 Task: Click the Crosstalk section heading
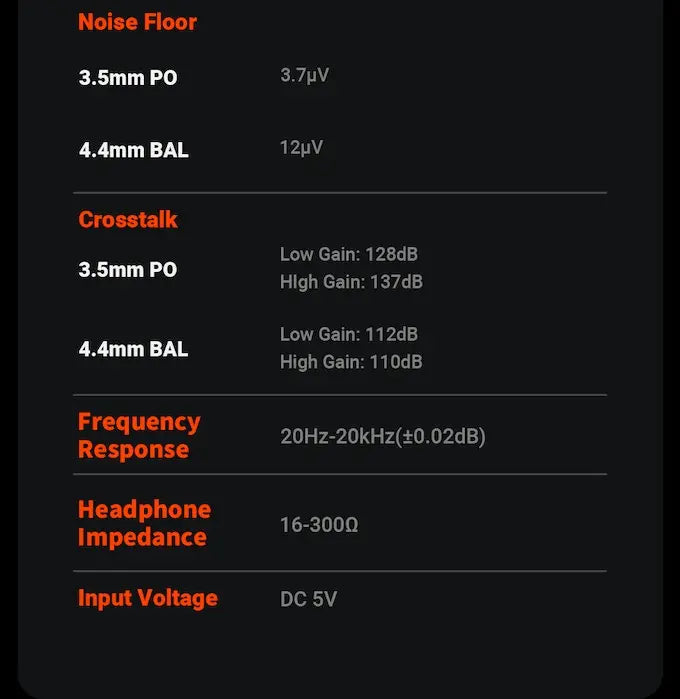point(128,220)
